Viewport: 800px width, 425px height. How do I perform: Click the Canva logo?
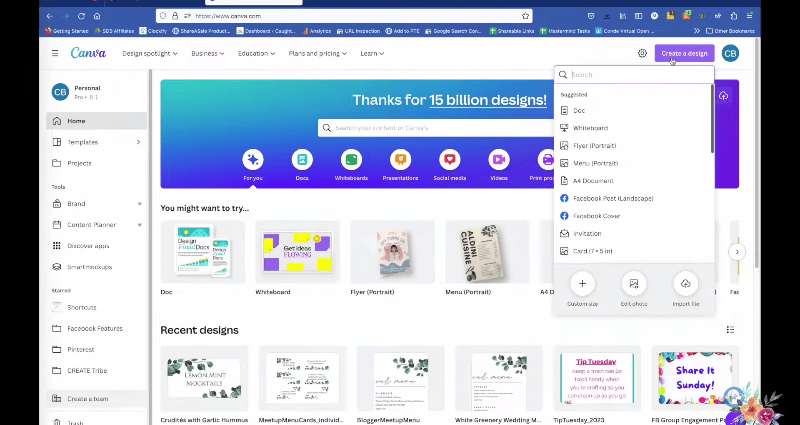tap(88, 53)
